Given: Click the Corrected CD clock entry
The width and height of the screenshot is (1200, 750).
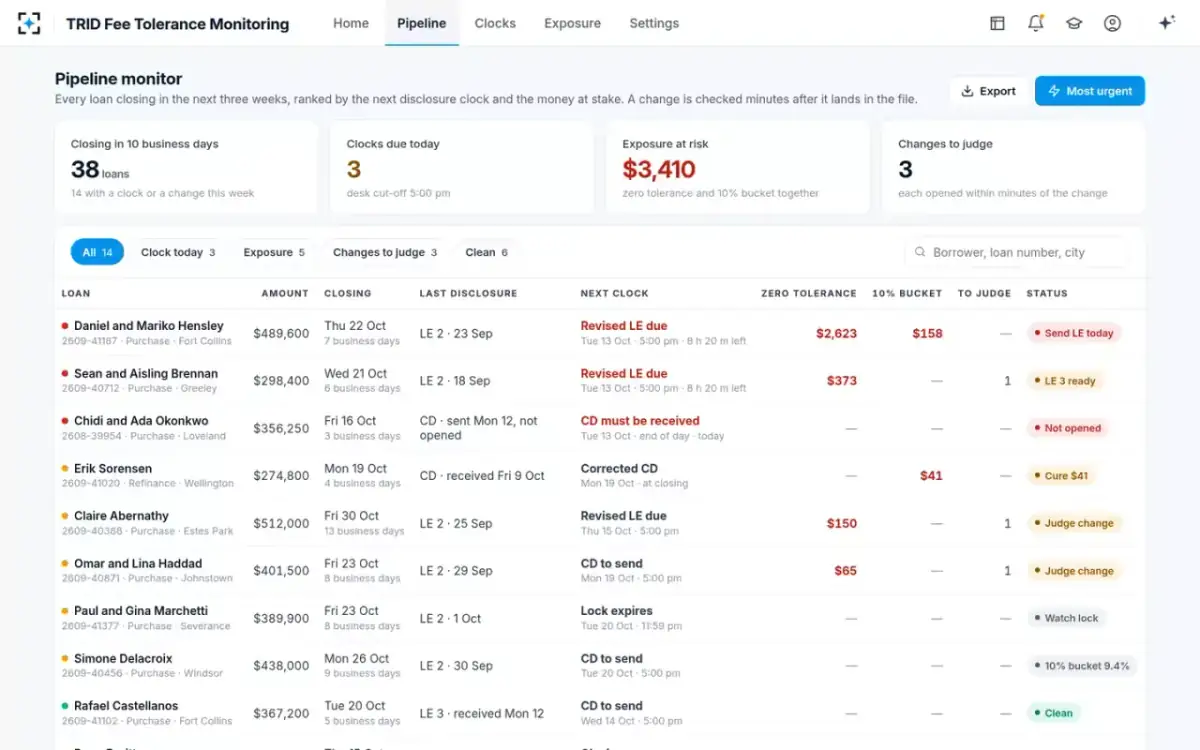Looking at the screenshot, I should point(619,468).
